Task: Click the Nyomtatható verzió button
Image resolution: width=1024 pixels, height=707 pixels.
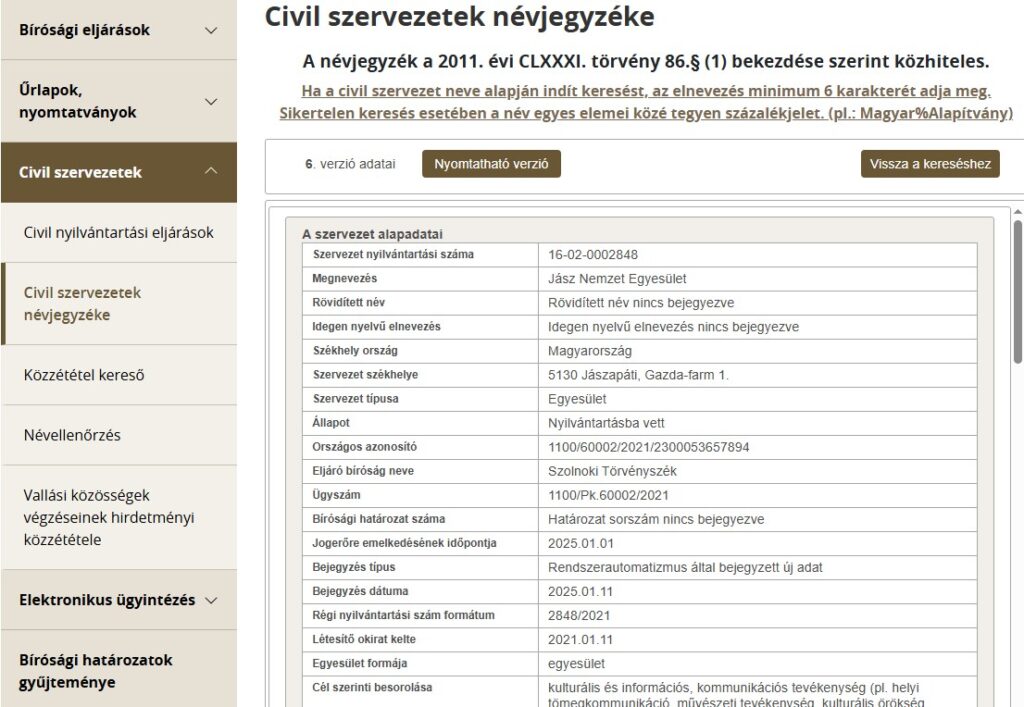Action: click(x=491, y=164)
